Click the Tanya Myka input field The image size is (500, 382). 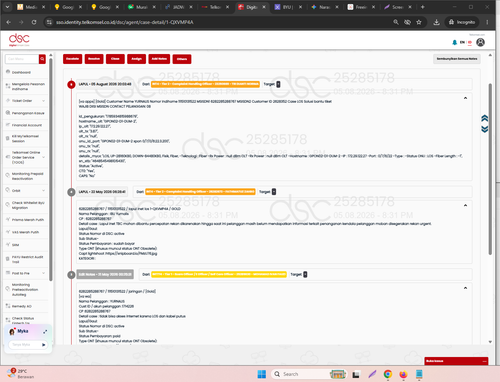tap(25, 344)
